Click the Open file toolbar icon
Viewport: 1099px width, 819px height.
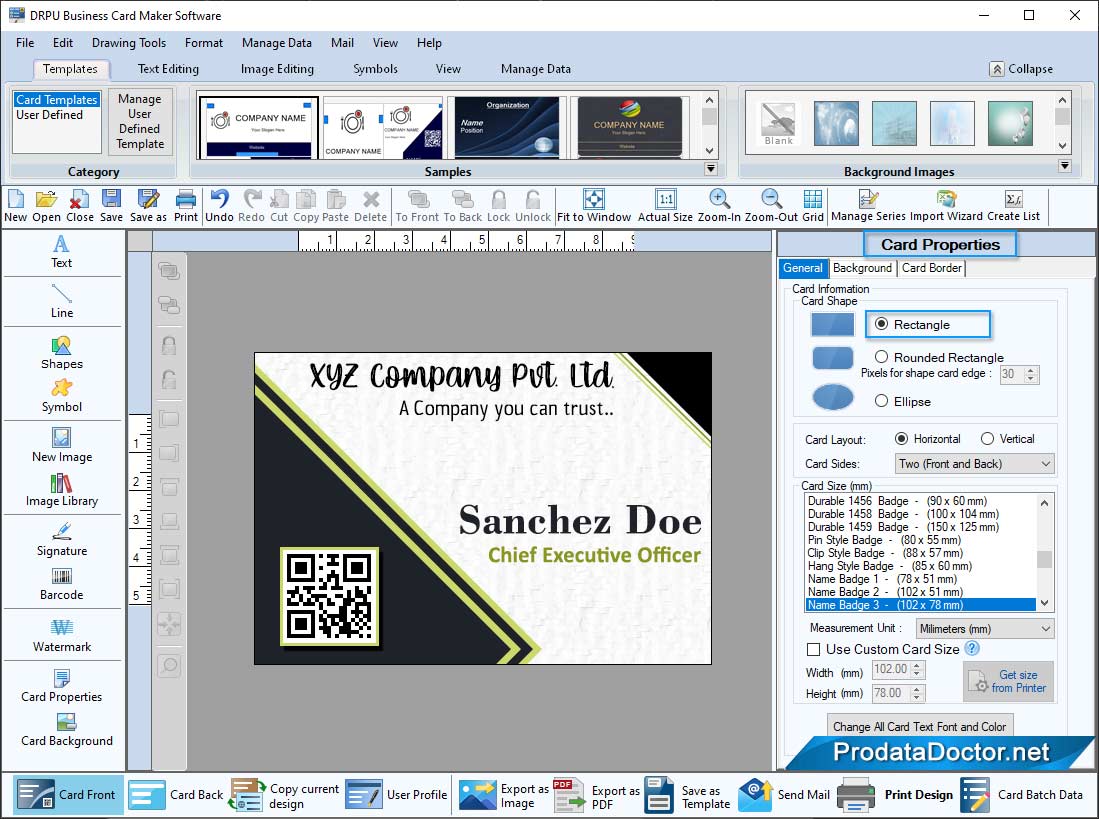46,207
